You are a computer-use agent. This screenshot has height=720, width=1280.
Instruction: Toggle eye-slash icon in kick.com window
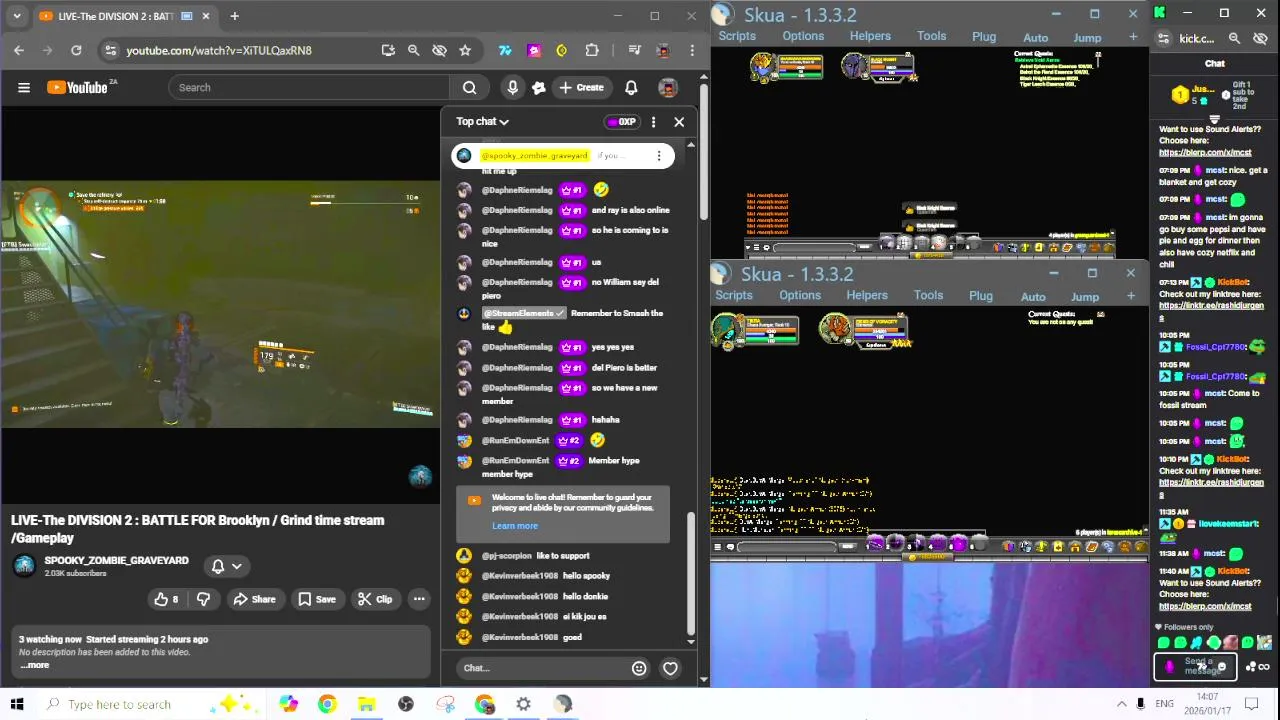(x=1260, y=38)
